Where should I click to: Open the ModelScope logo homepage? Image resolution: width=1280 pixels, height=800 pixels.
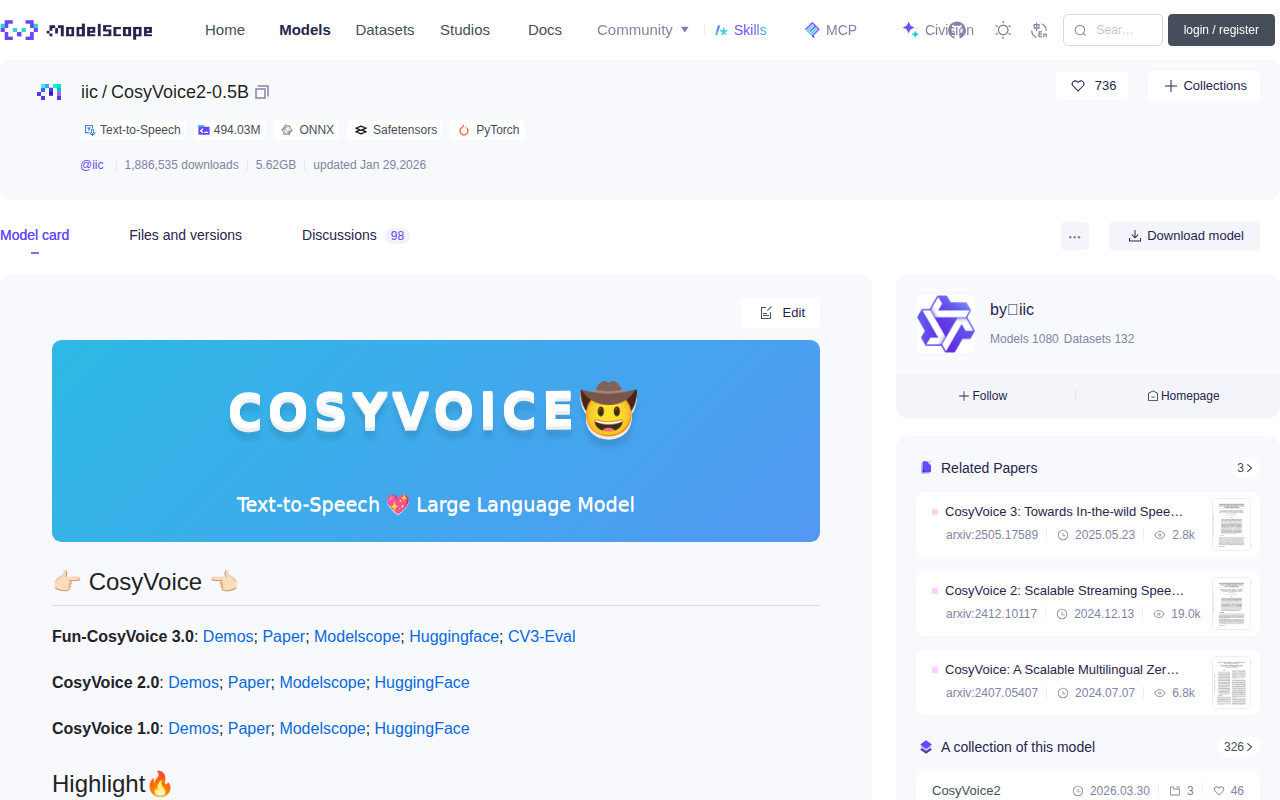pyautogui.click(x=77, y=30)
